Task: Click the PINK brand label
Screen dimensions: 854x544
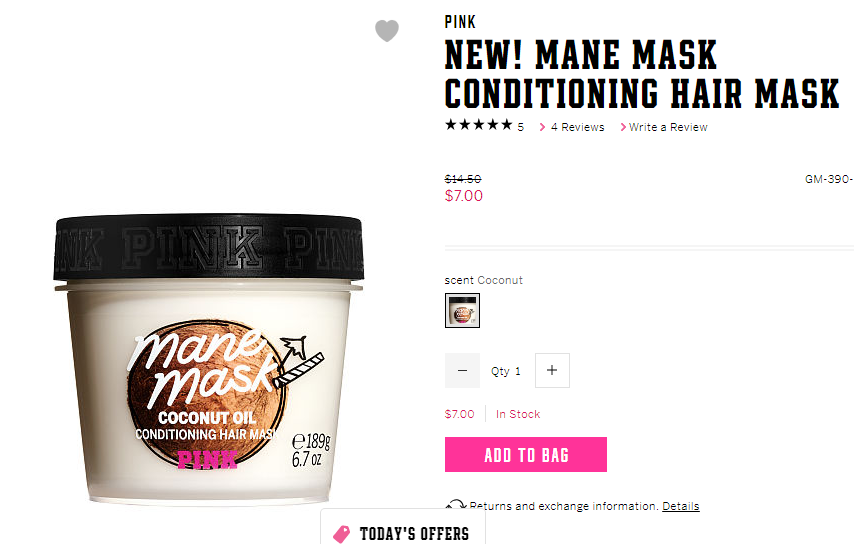Action: pyautogui.click(x=460, y=22)
